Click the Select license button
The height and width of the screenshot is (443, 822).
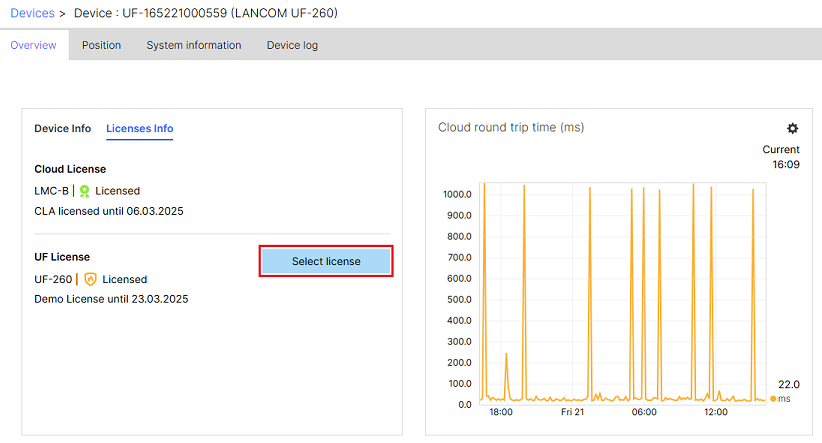tap(326, 261)
